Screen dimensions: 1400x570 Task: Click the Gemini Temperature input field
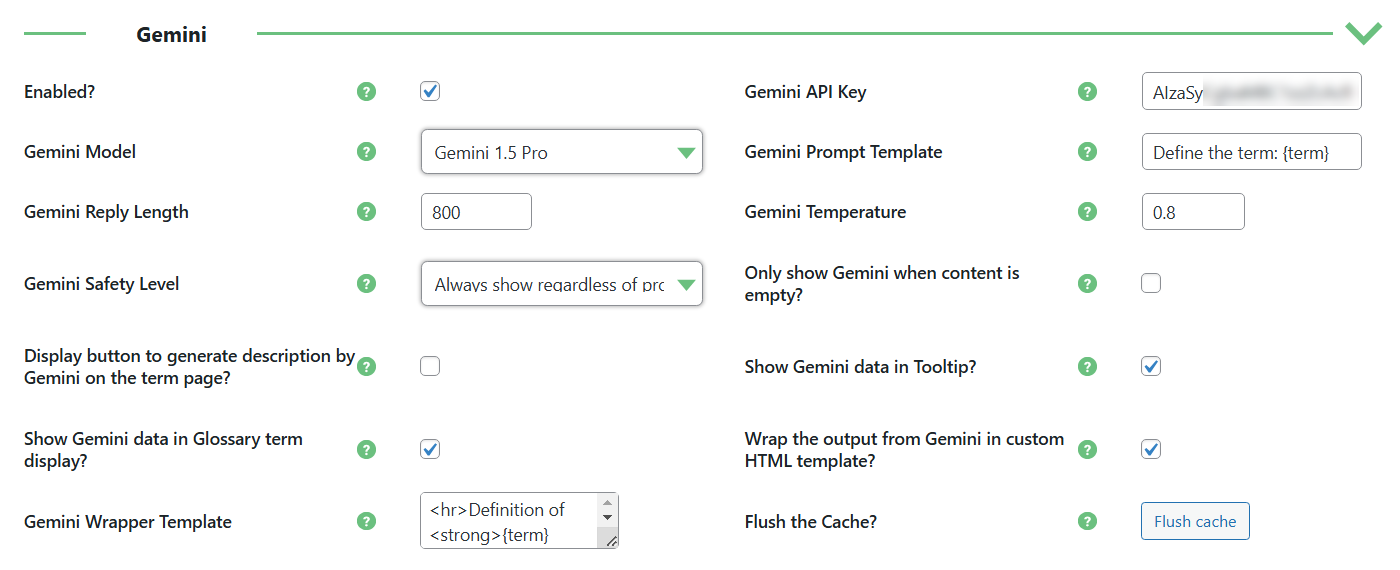pos(1193,212)
